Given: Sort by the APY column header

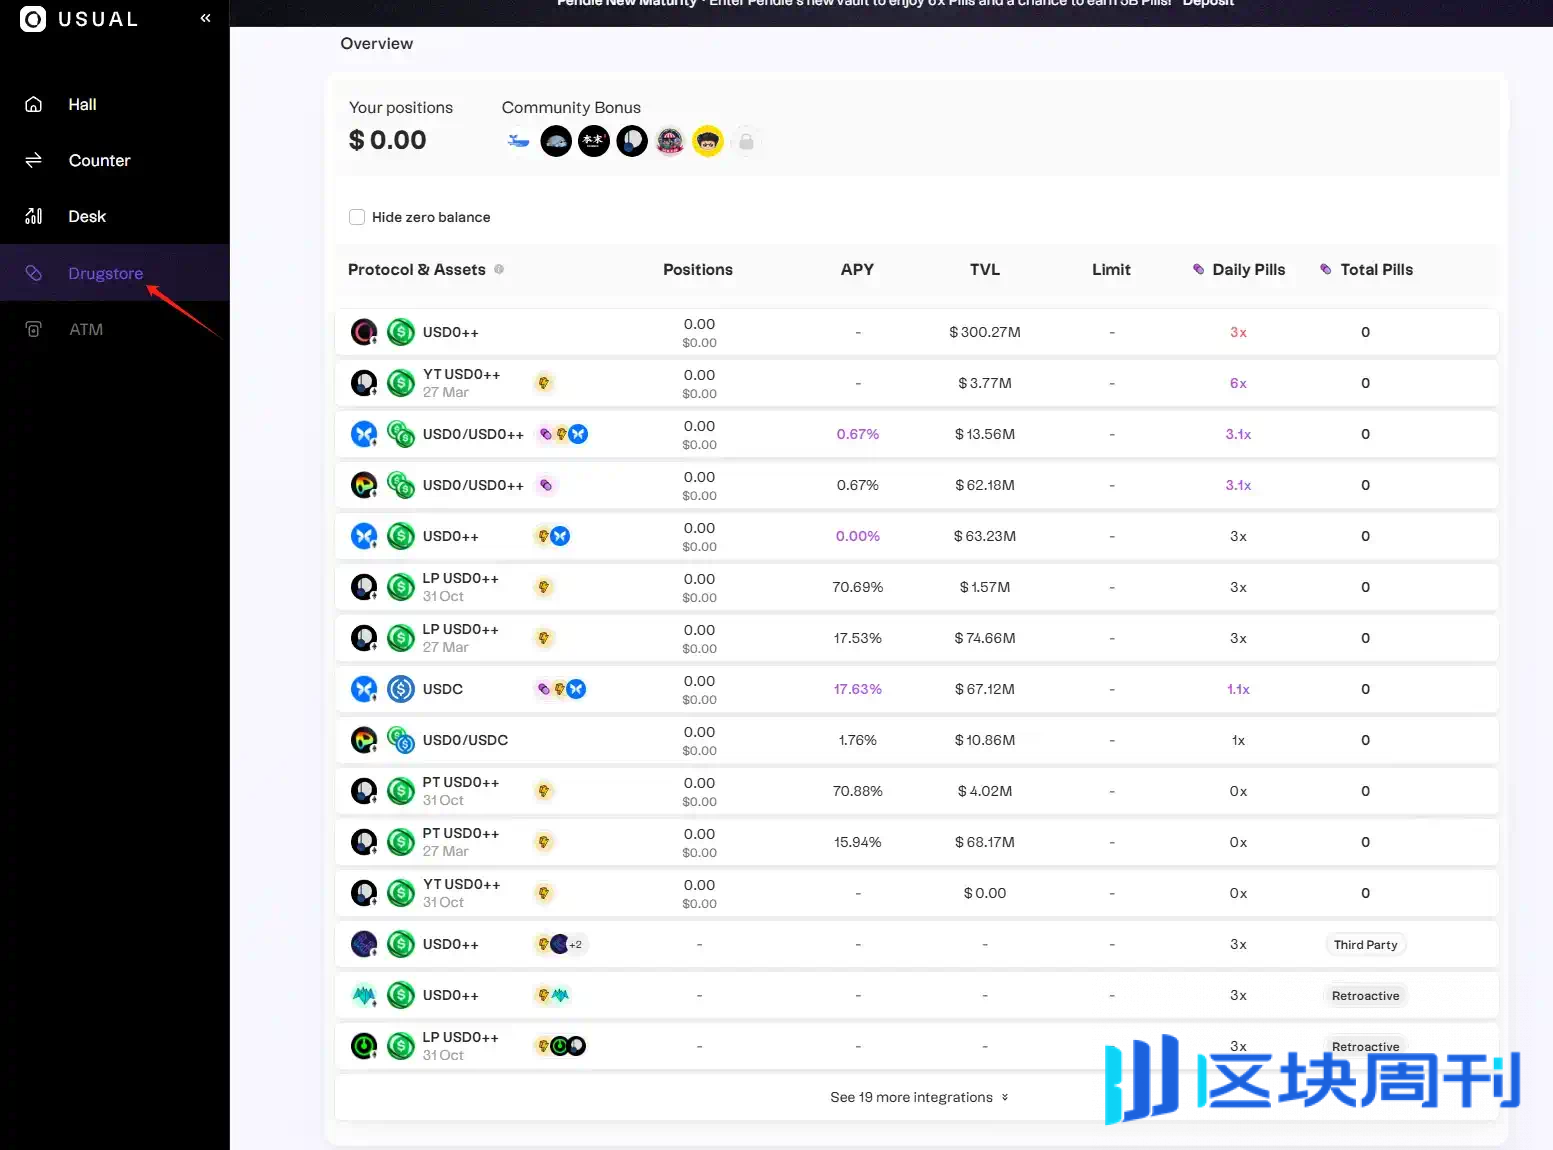Looking at the screenshot, I should (857, 269).
